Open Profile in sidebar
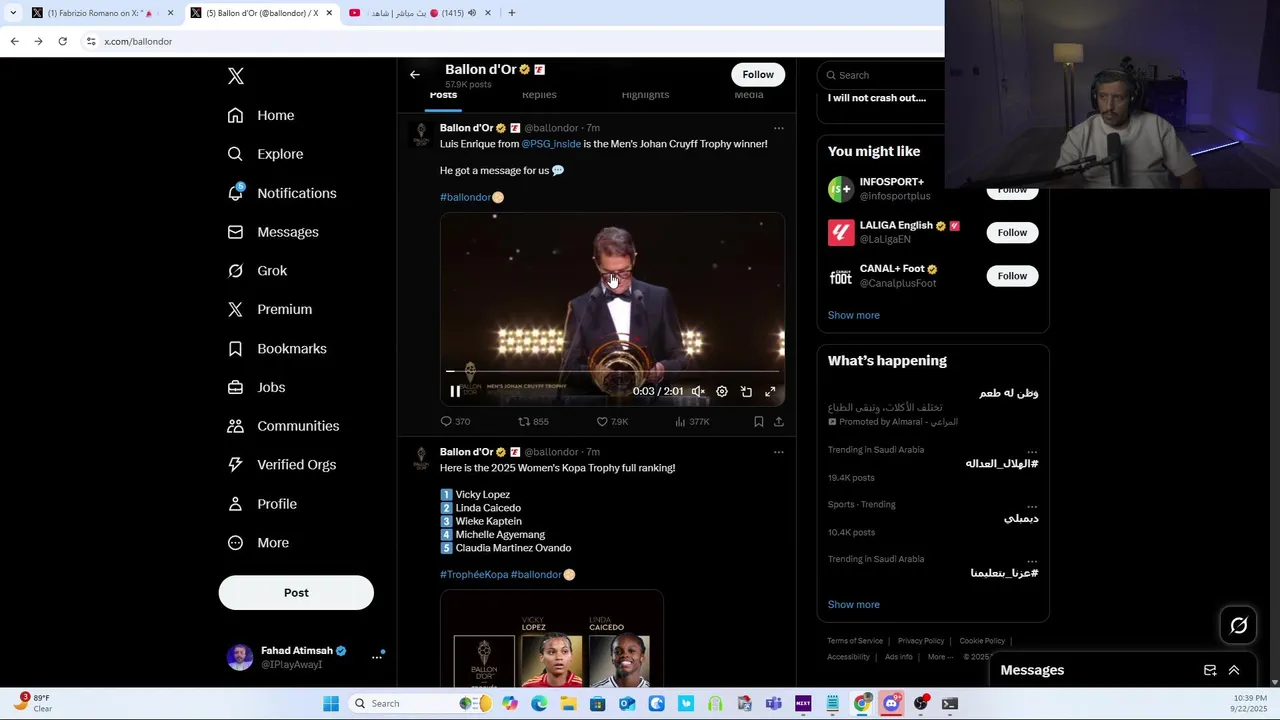1280x720 pixels. [x=262, y=504]
